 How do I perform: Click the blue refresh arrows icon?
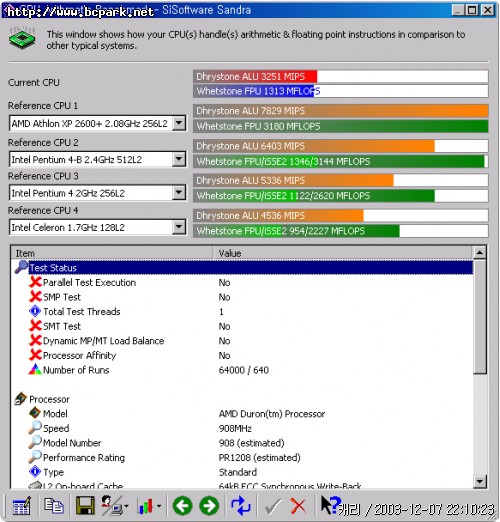pyautogui.click(x=241, y=505)
